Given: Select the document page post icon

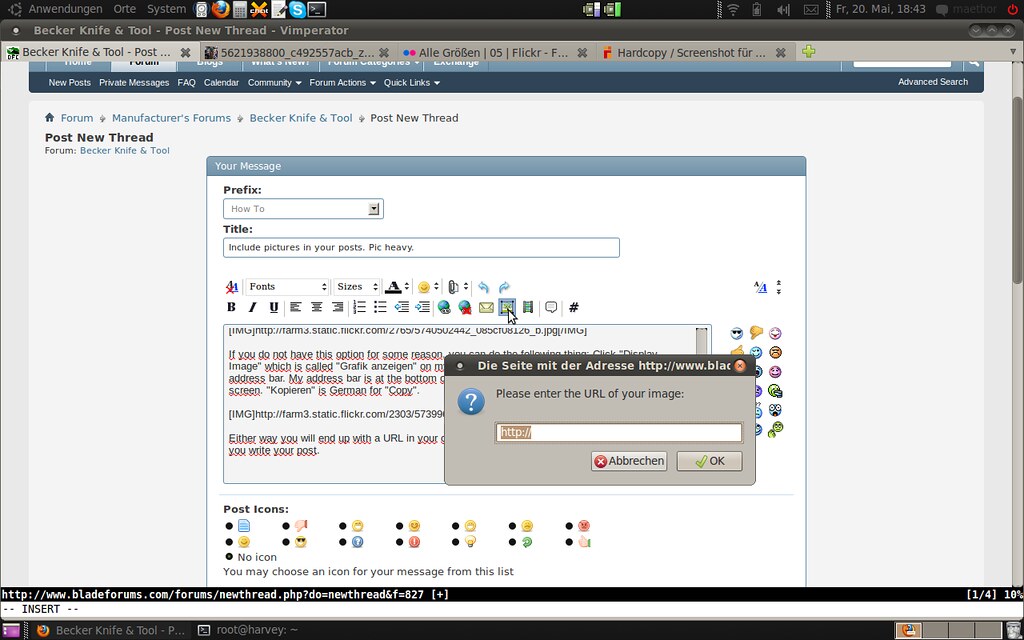Looking at the screenshot, I should click(244, 526).
